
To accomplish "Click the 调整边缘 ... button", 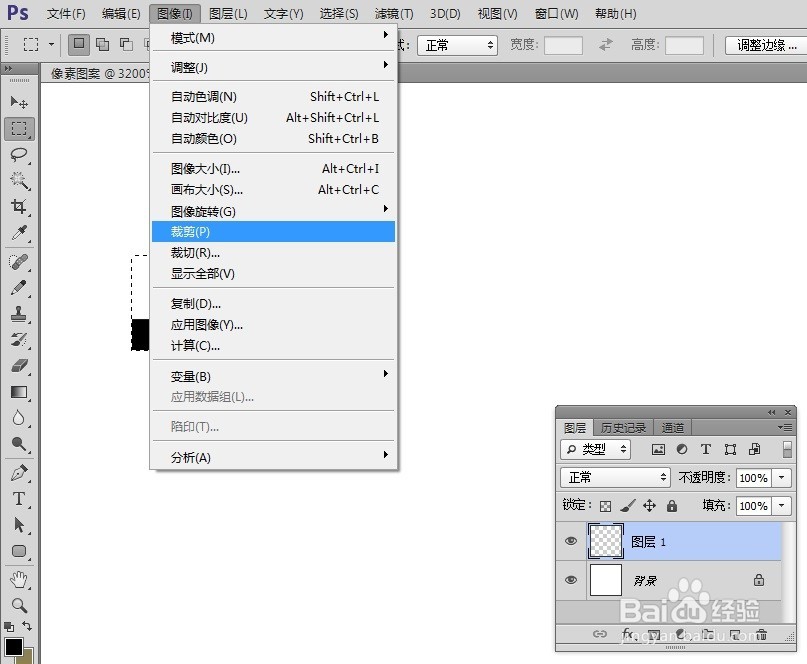I will 766,45.
